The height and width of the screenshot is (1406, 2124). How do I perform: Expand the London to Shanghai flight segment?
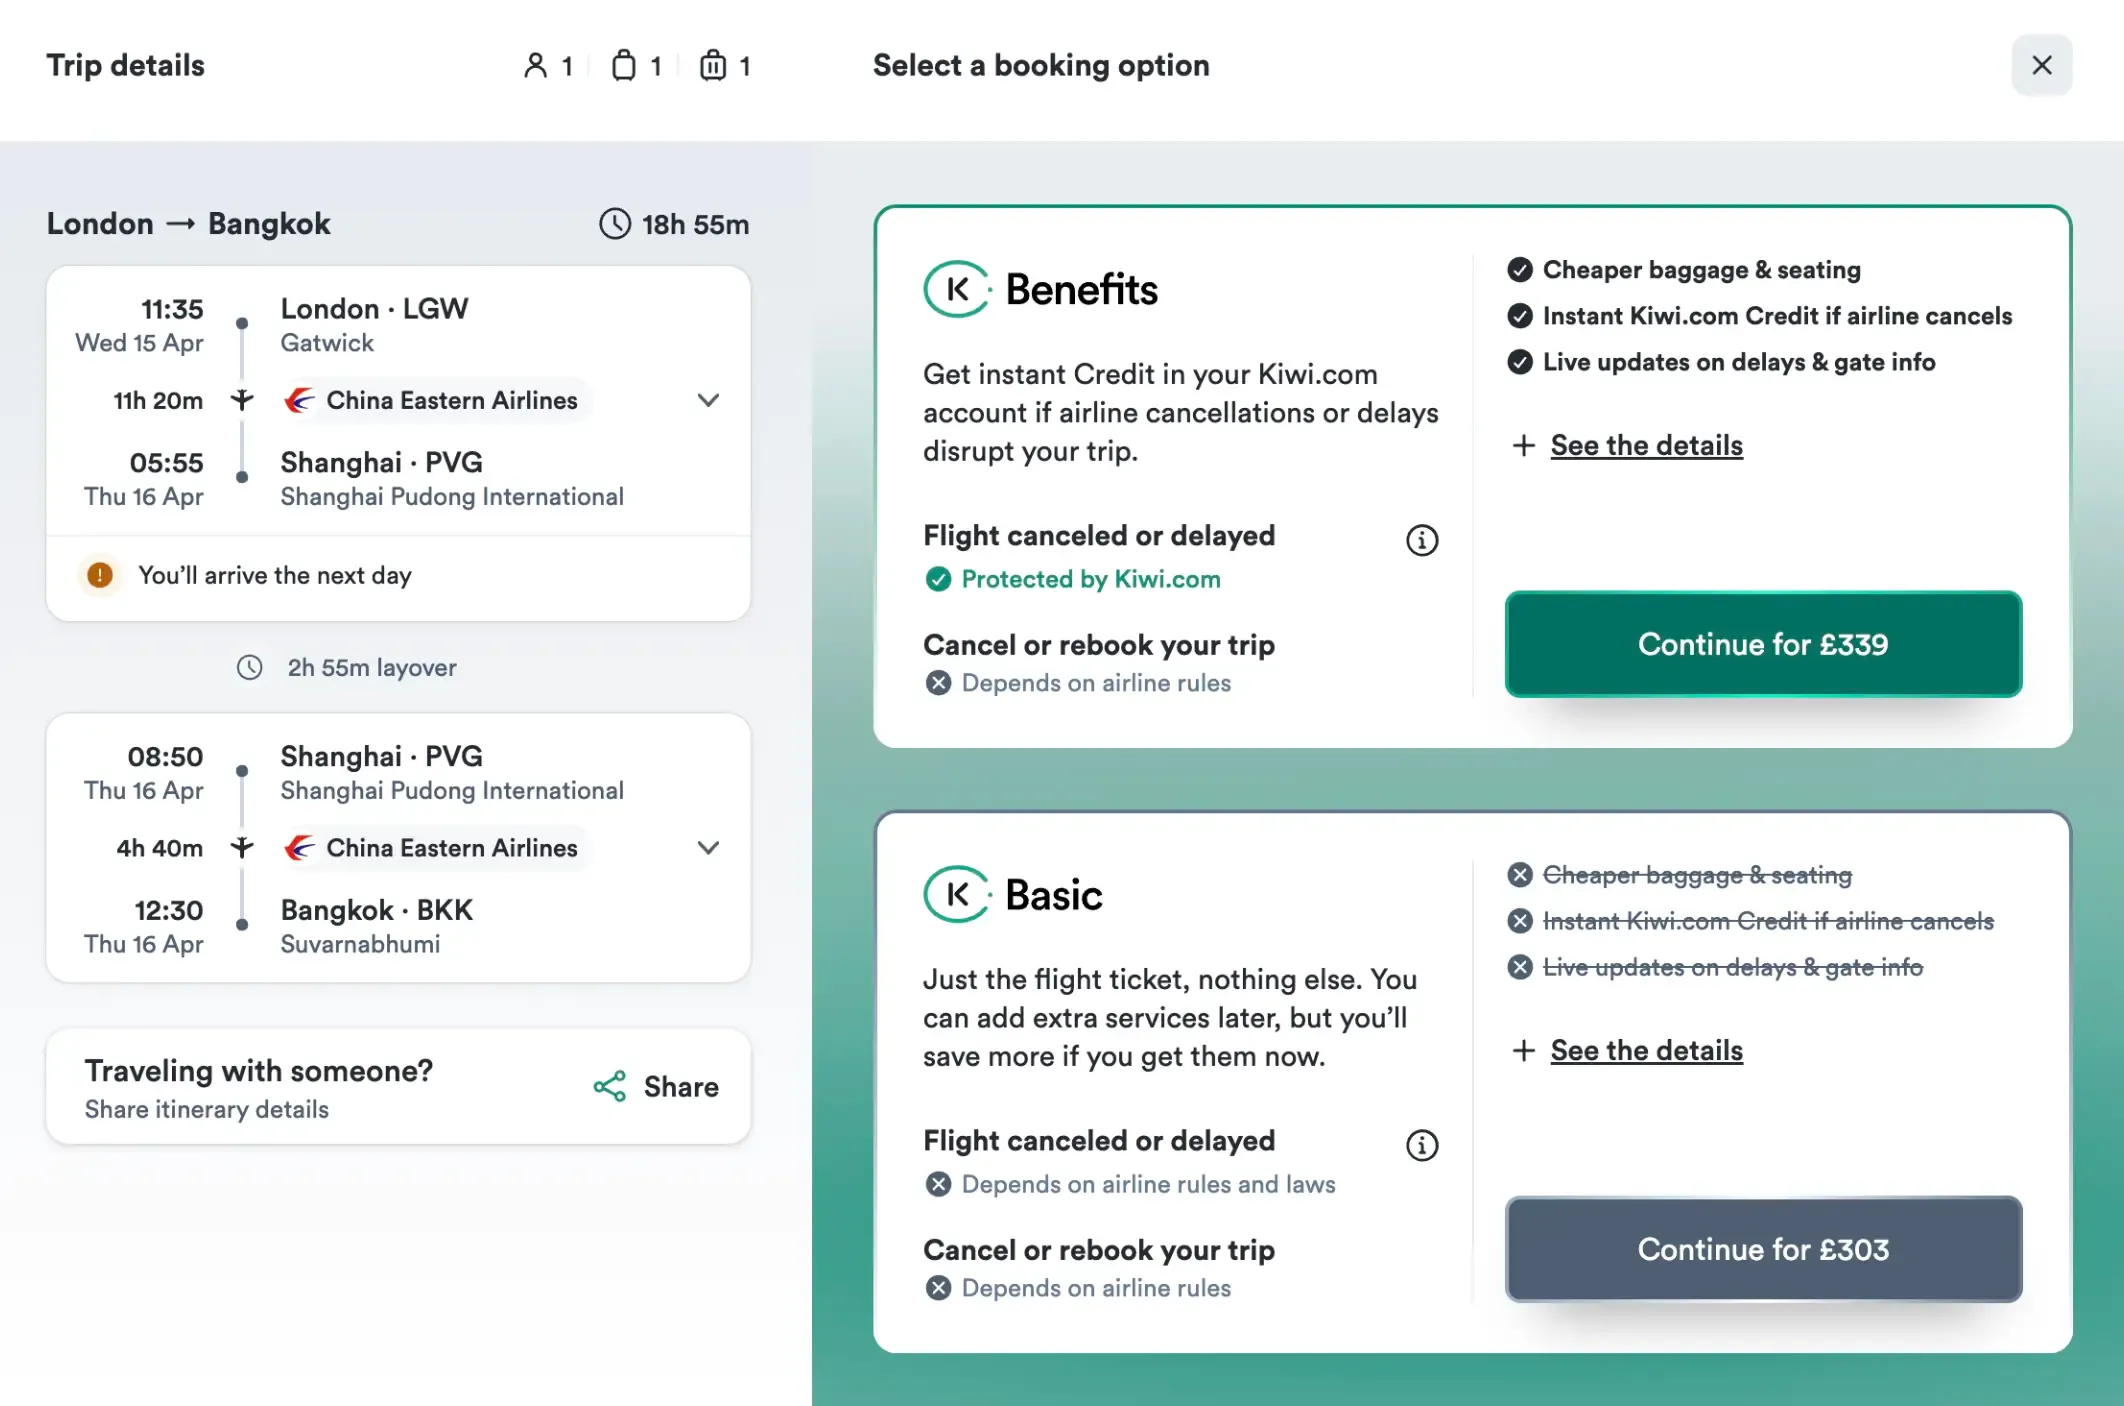click(x=708, y=401)
